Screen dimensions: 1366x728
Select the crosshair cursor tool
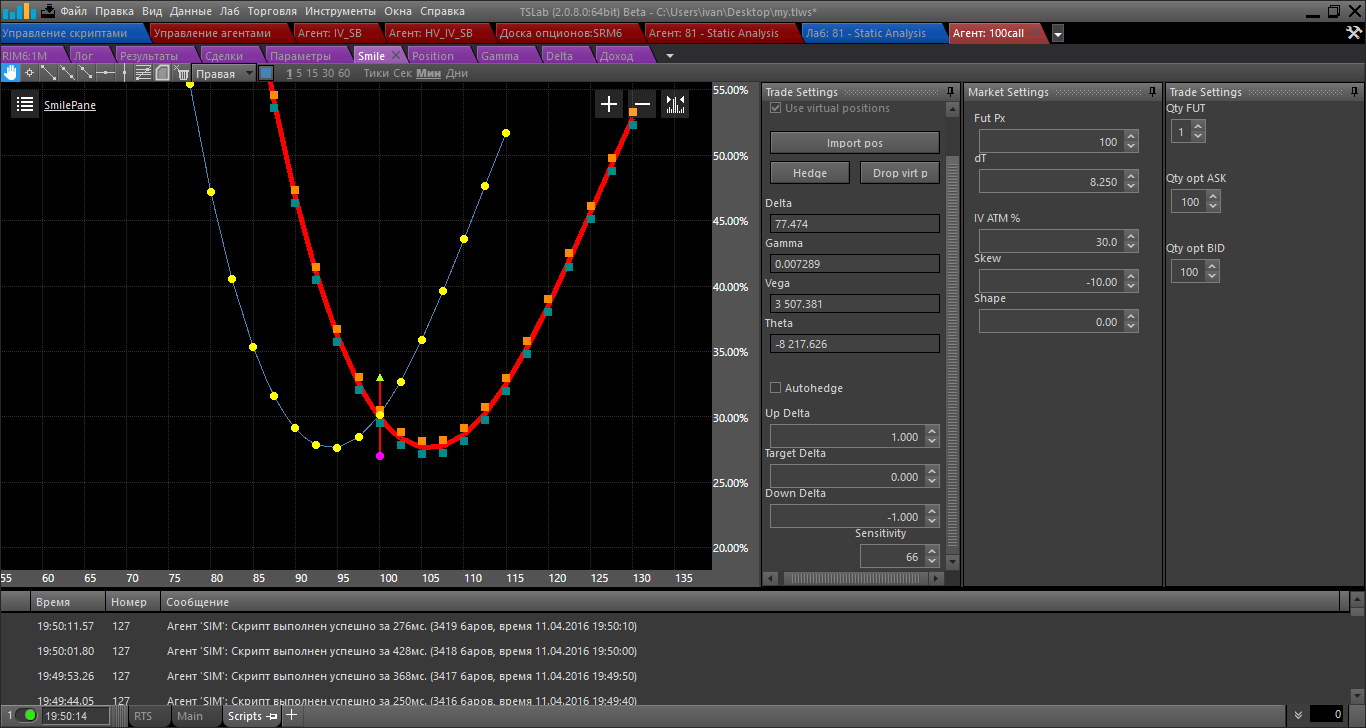[x=29, y=73]
